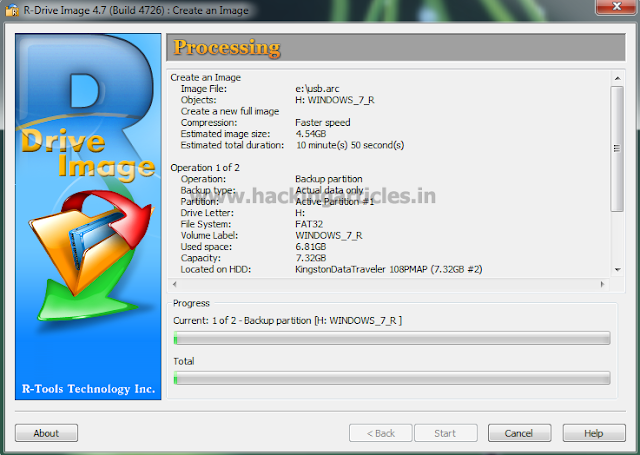Click the 'Create an Image' heading line

point(205,78)
